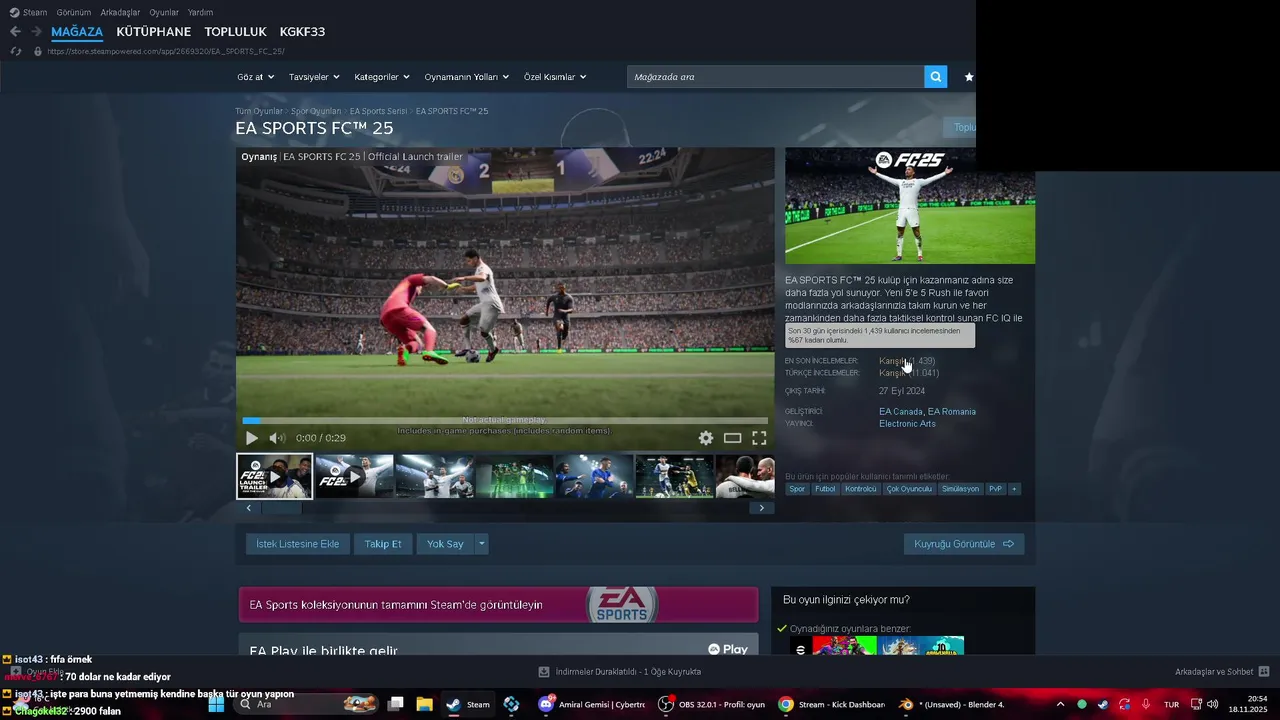Image resolution: width=1280 pixels, height=720 pixels.
Task: Select the second FC25 trailer thumbnail
Action: [354, 476]
